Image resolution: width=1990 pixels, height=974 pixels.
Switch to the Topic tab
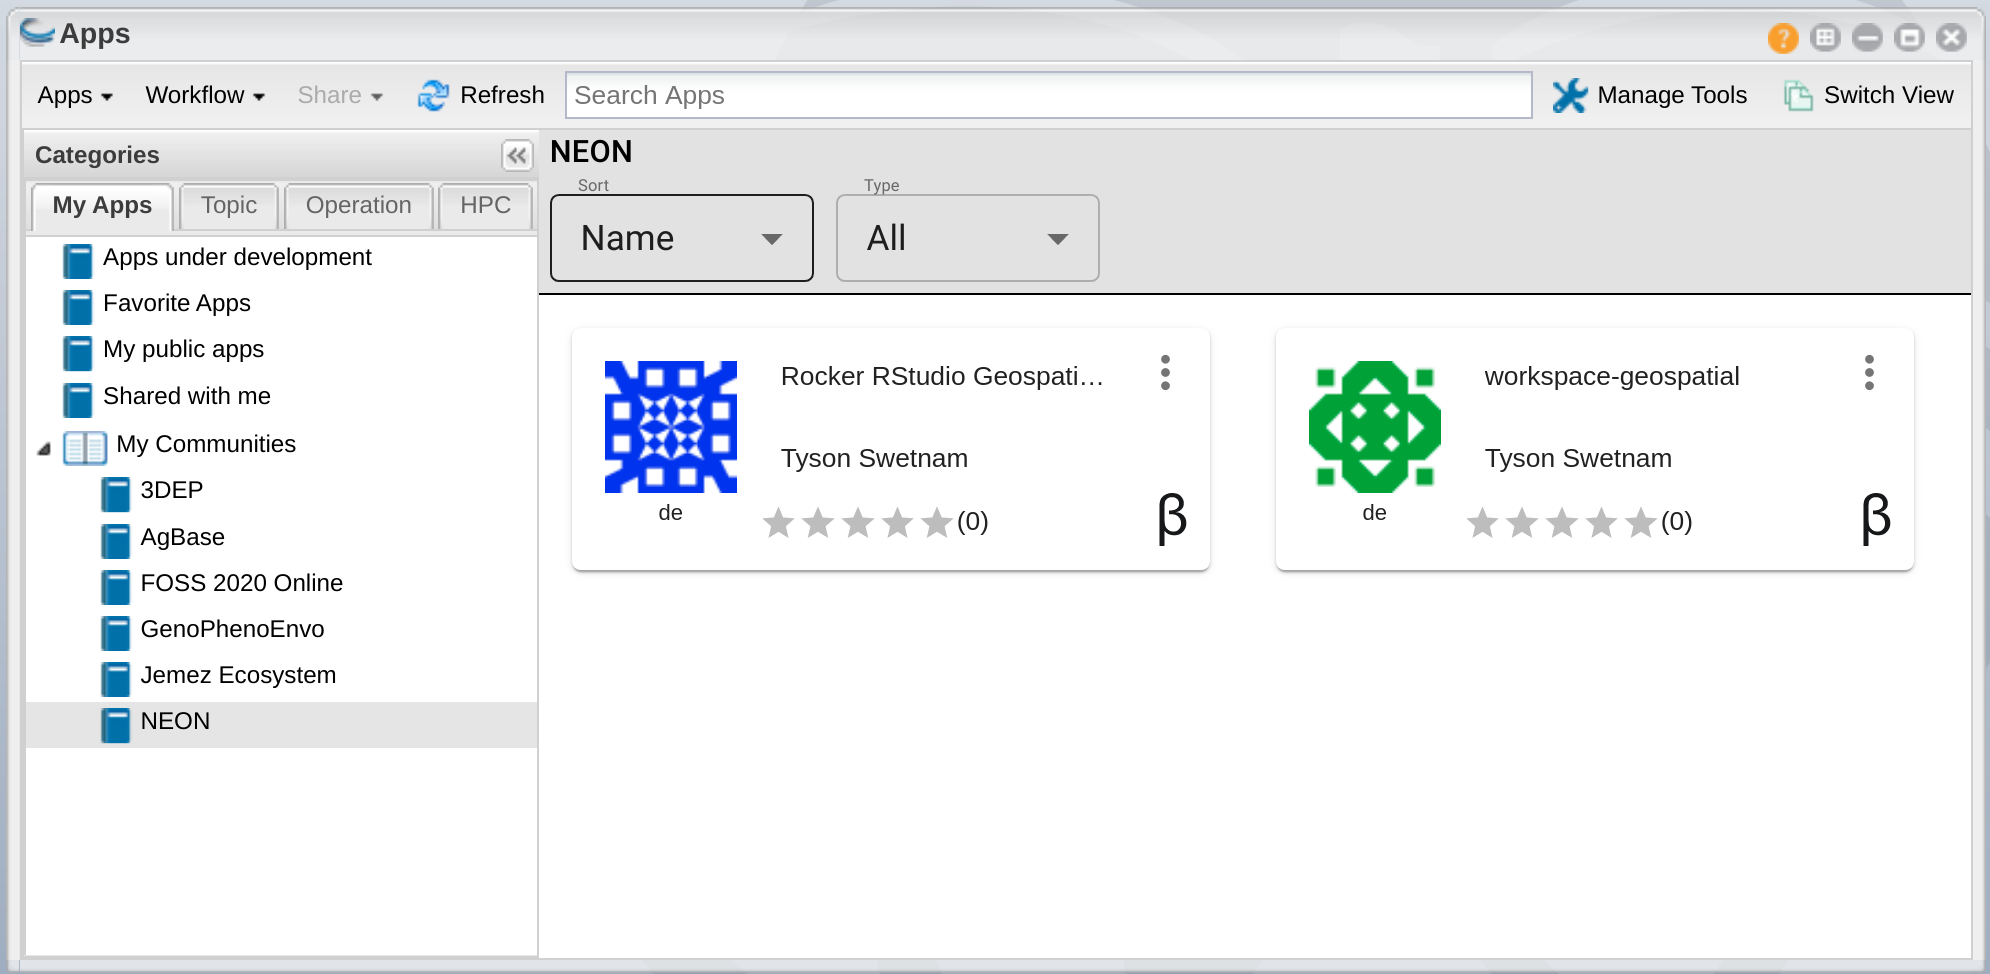coord(229,206)
